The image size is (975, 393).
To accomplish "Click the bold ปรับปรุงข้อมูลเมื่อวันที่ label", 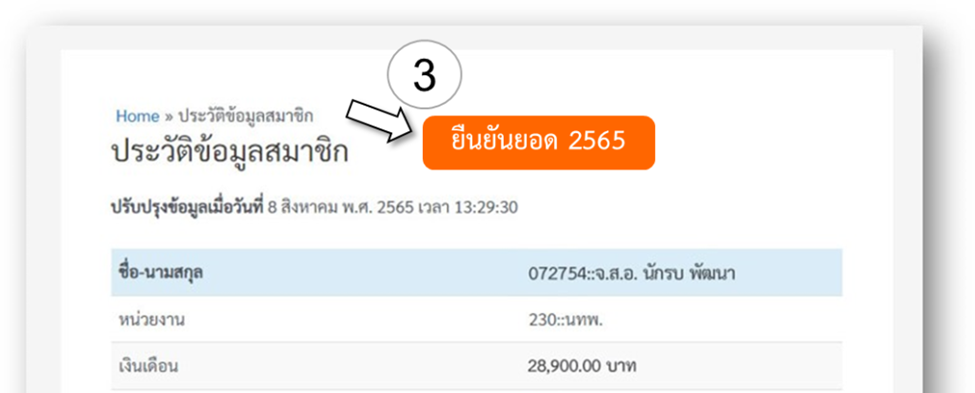I will (x=188, y=208).
